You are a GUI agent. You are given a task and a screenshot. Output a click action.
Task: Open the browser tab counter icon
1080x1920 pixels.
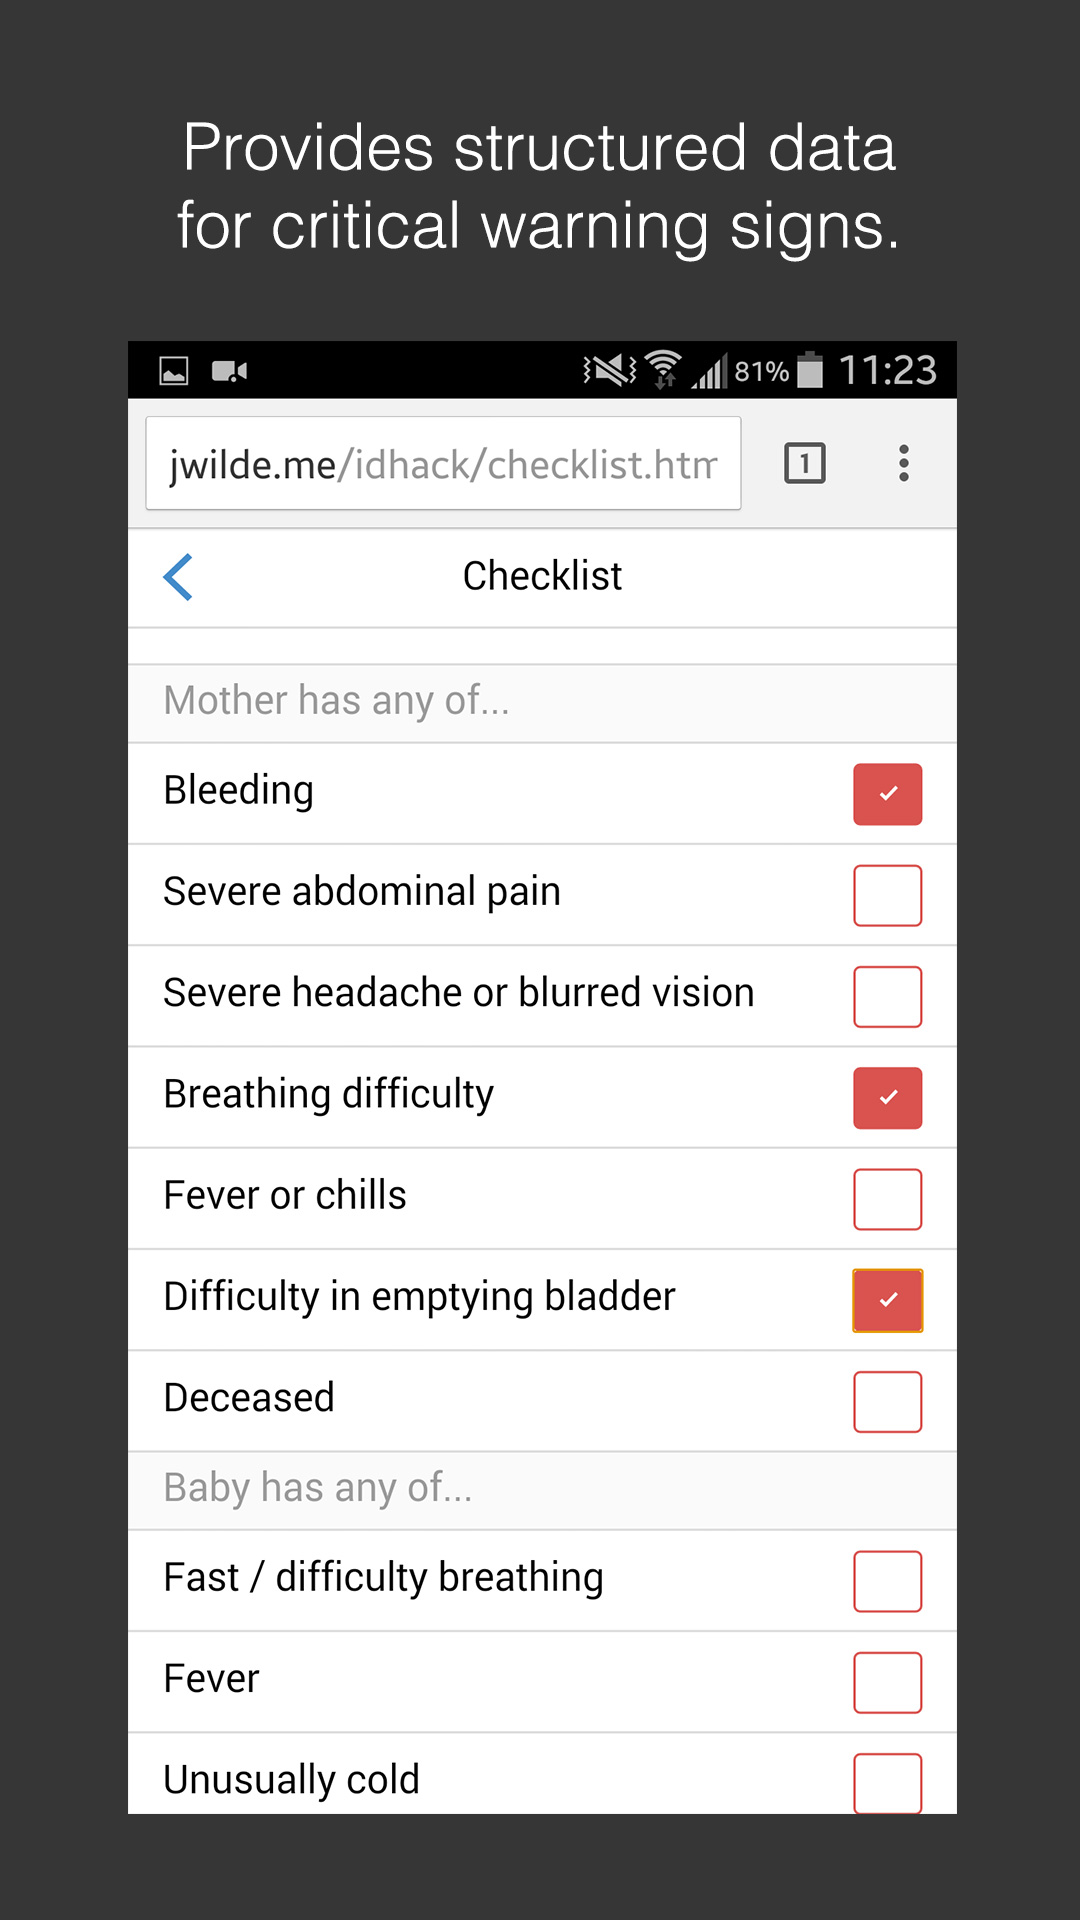pos(804,463)
